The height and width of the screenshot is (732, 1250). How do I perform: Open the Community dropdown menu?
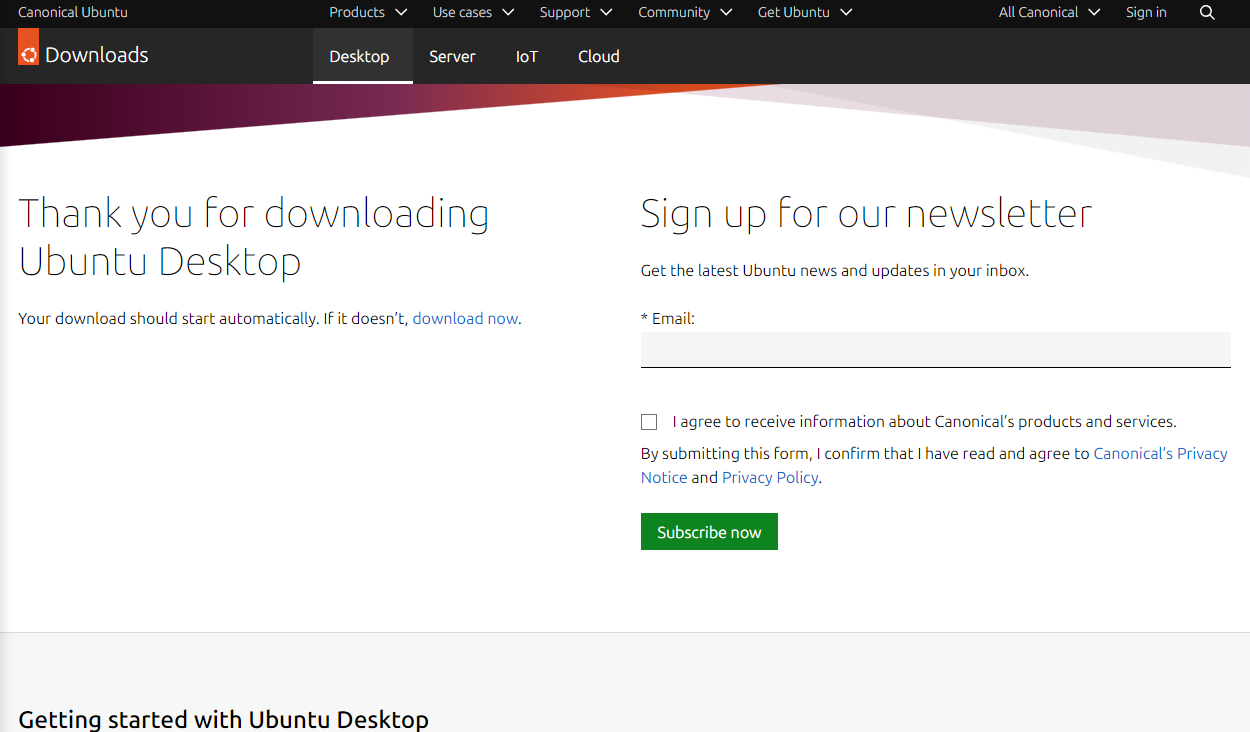685,13
